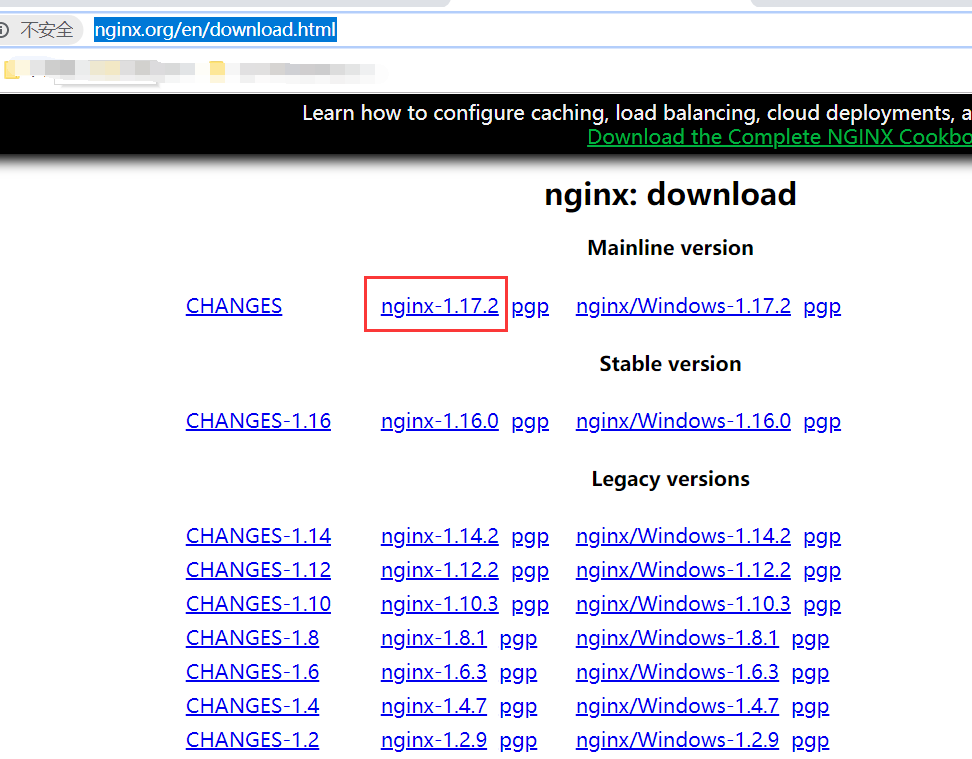Open the Download the Complete NGINX Cookbook link
This screenshot has height=759, width=972.
(x=779, y=137)
